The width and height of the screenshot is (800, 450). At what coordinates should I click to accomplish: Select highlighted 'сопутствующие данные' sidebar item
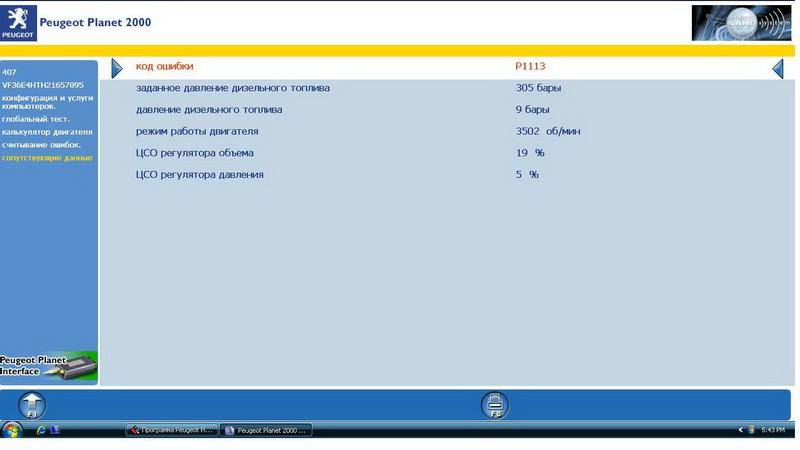point(46,158)
